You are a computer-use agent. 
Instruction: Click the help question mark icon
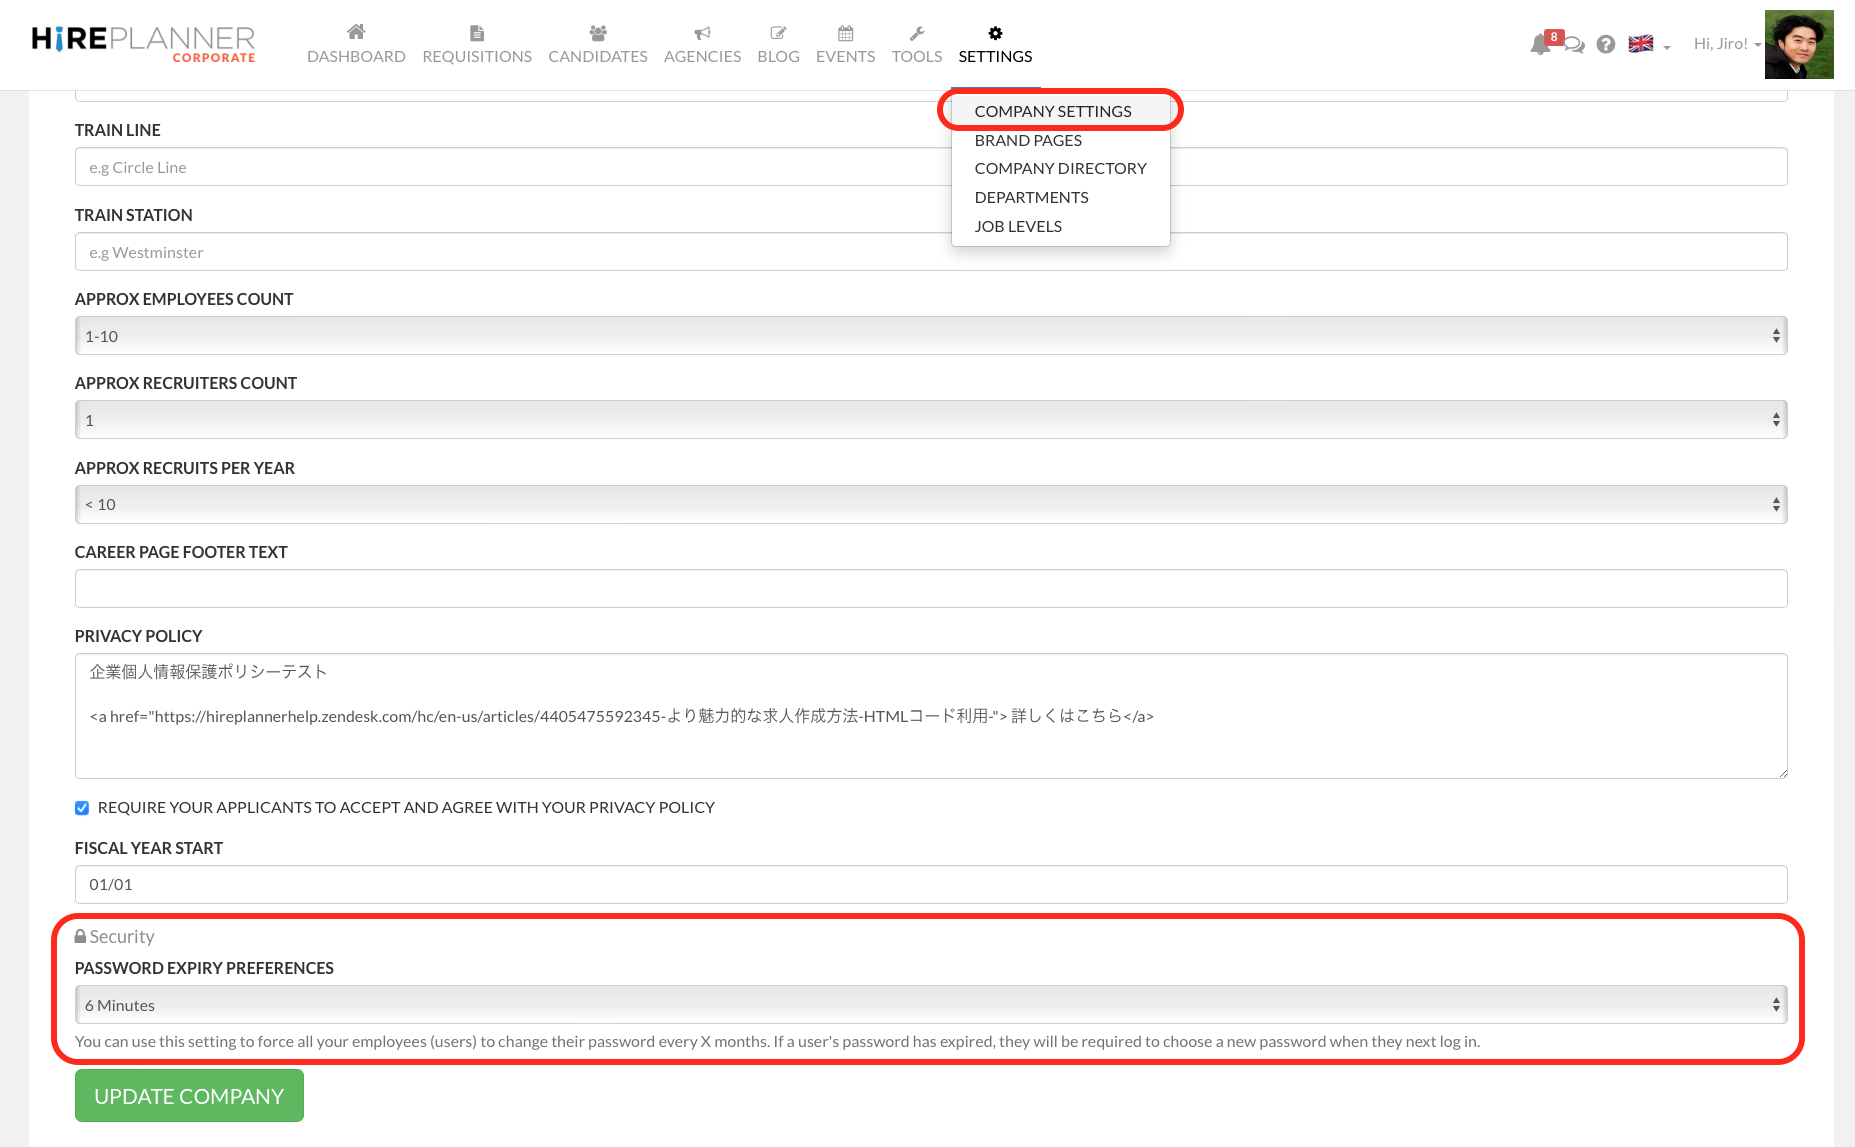click(x=1606, y=45)
